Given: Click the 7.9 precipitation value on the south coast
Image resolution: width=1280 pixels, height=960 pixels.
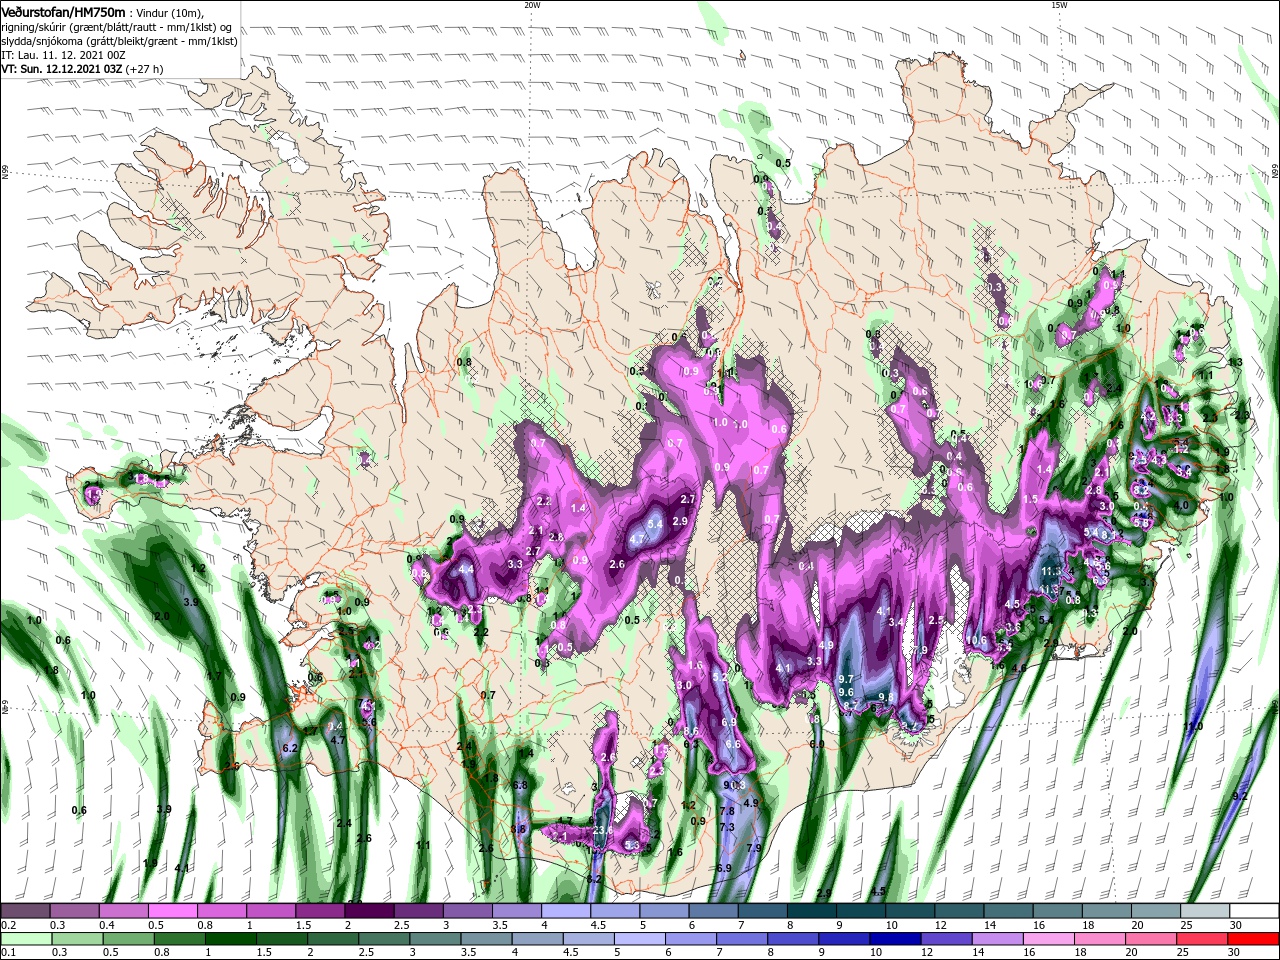Looking at the screenshot, I should 754,848.
